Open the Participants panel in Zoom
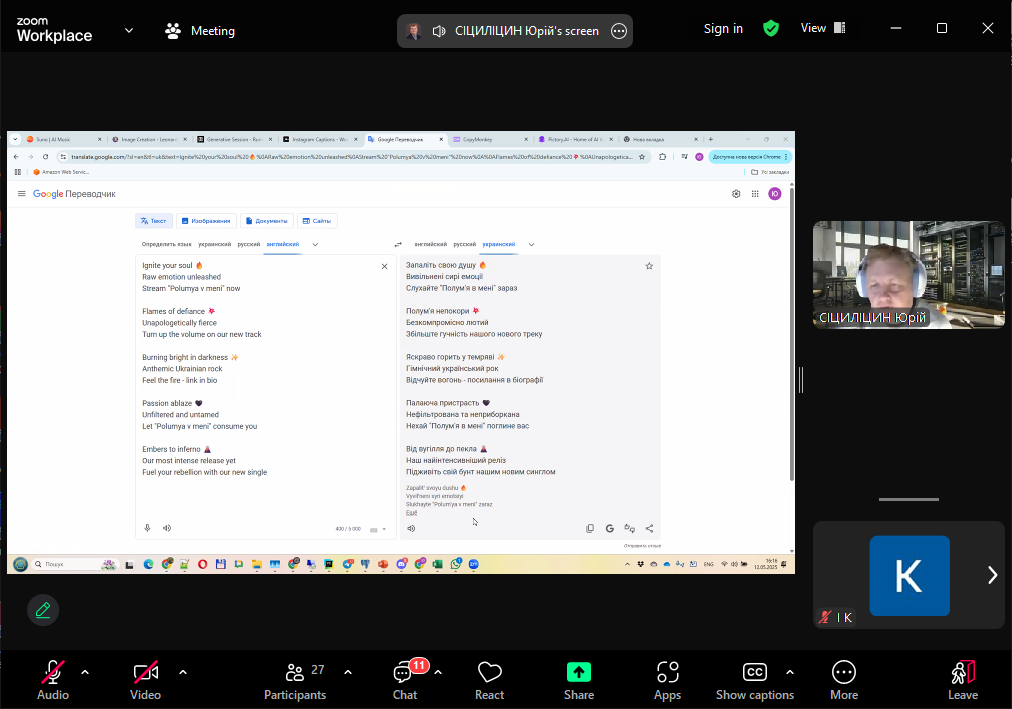The image size is (1012, 709). point(295,681)
